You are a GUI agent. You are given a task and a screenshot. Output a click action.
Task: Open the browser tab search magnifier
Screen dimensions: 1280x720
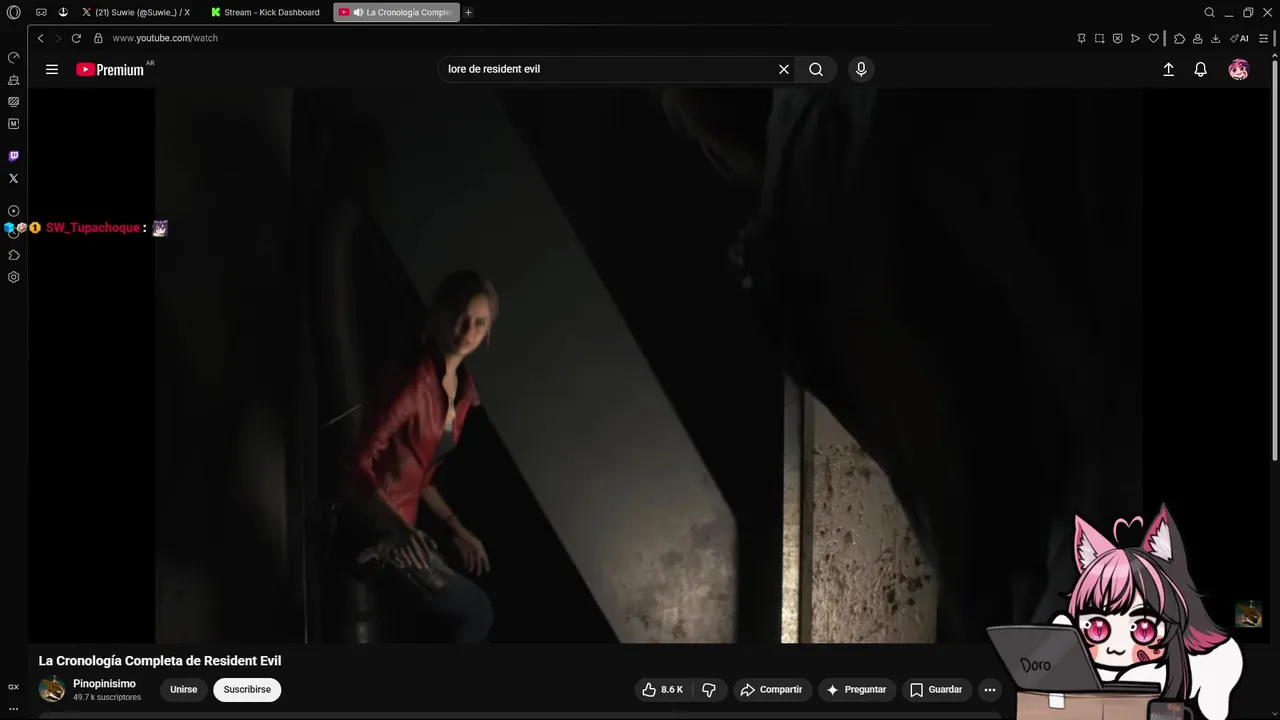point(1209,12)
